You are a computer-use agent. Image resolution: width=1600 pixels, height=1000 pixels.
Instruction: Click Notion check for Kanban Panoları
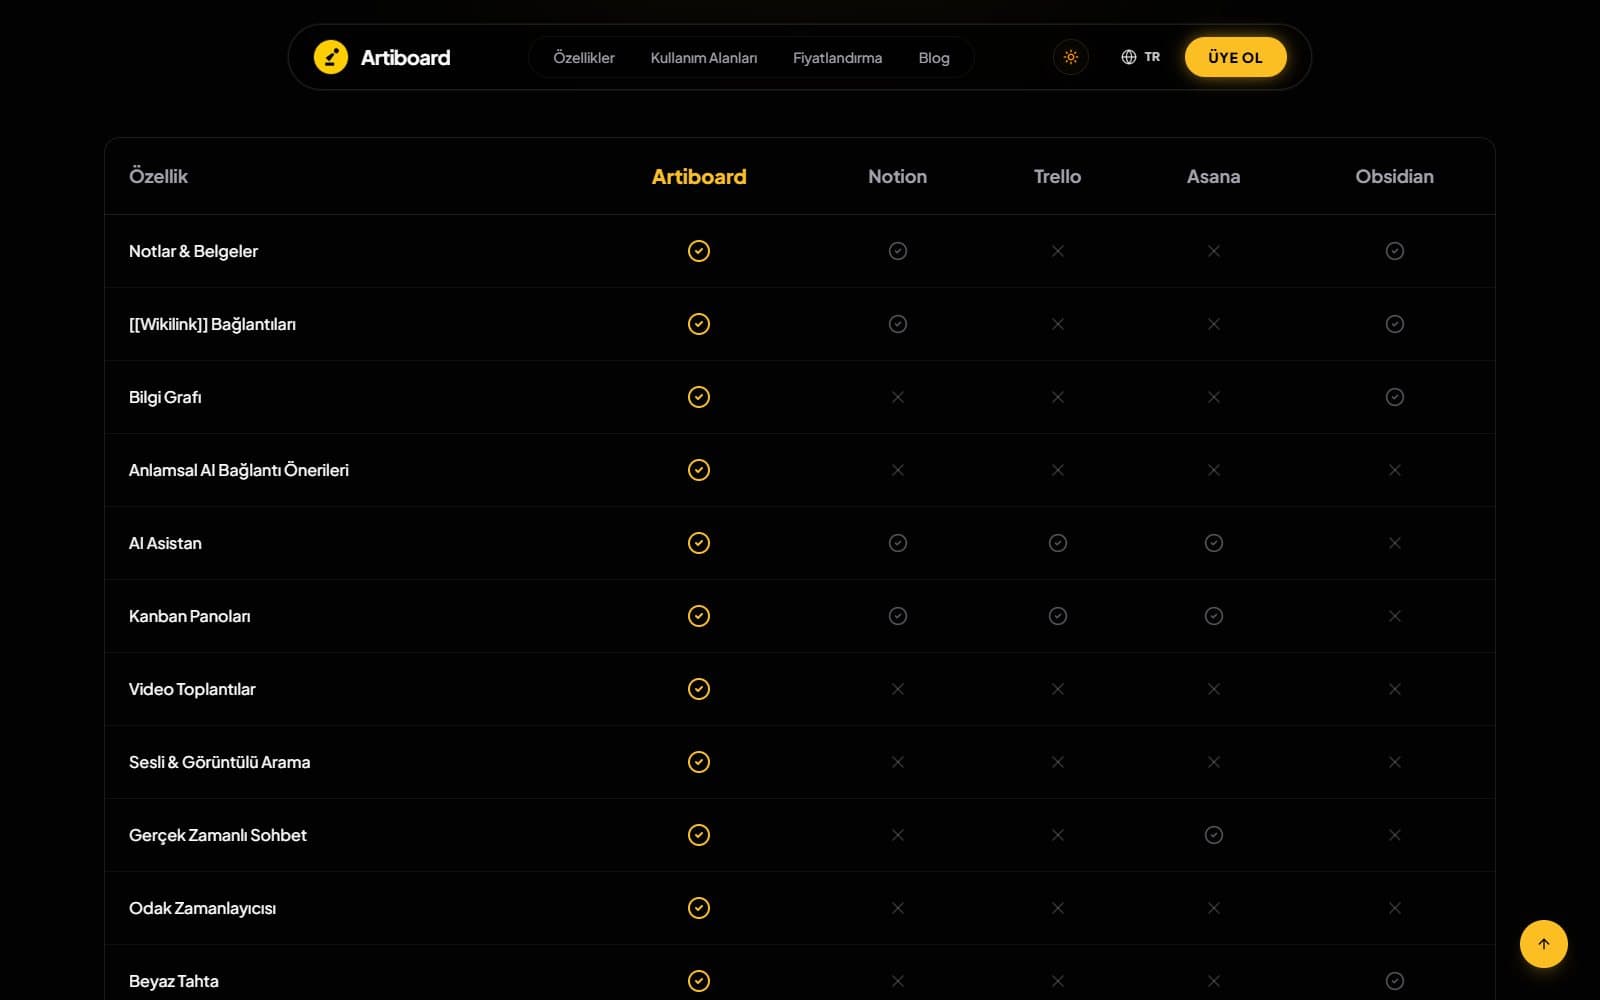(898, 616)
